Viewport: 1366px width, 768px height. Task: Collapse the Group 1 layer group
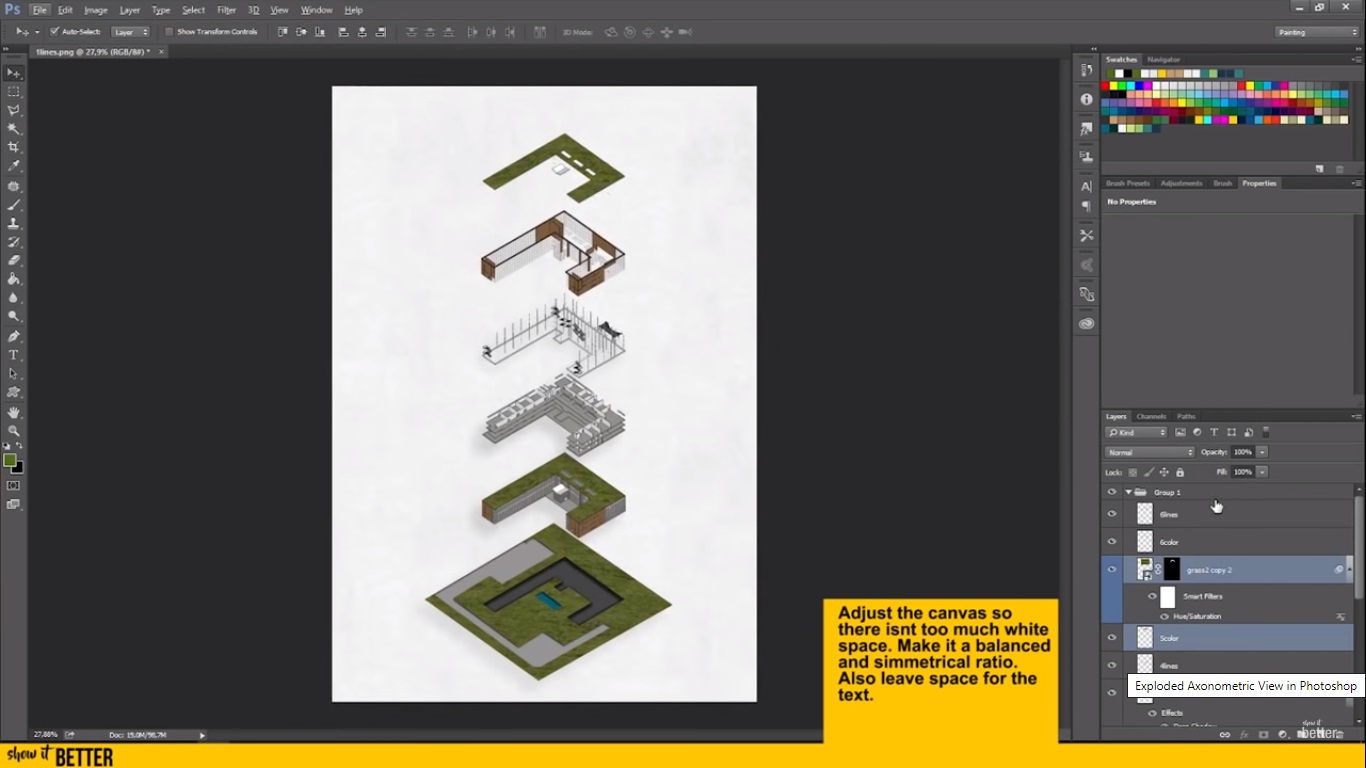coord(1128,492)
